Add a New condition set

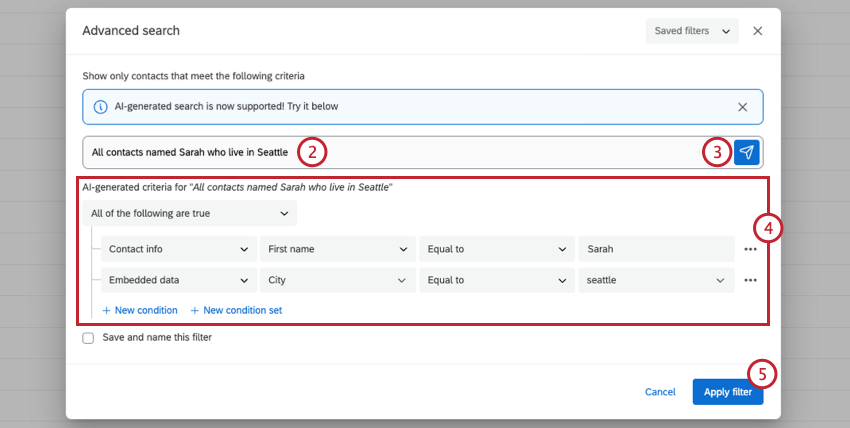pyautogui.click(x=236, y=310)
